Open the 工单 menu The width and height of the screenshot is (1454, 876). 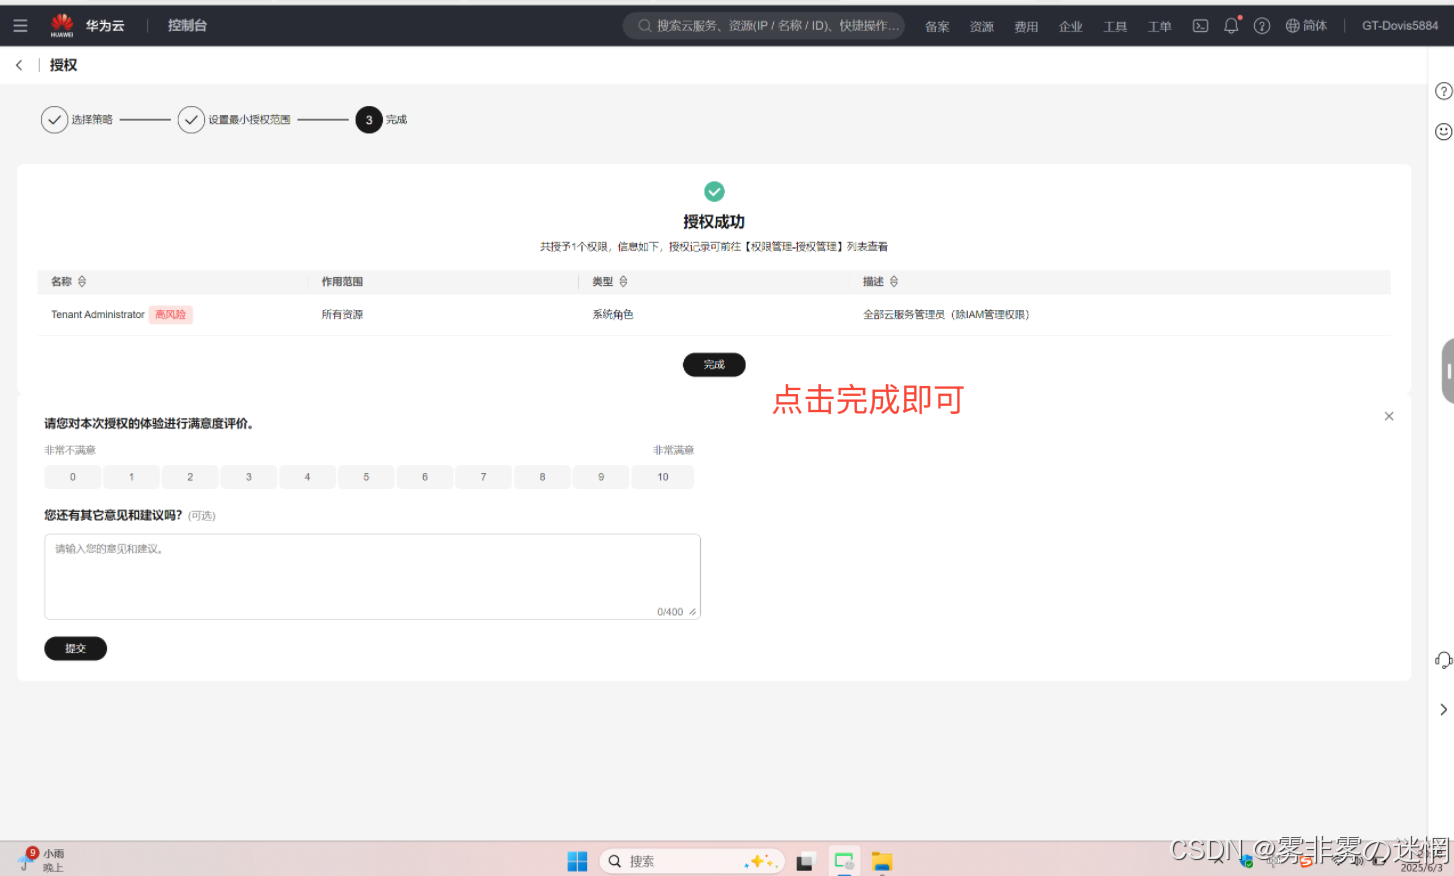coord(1160,27)
